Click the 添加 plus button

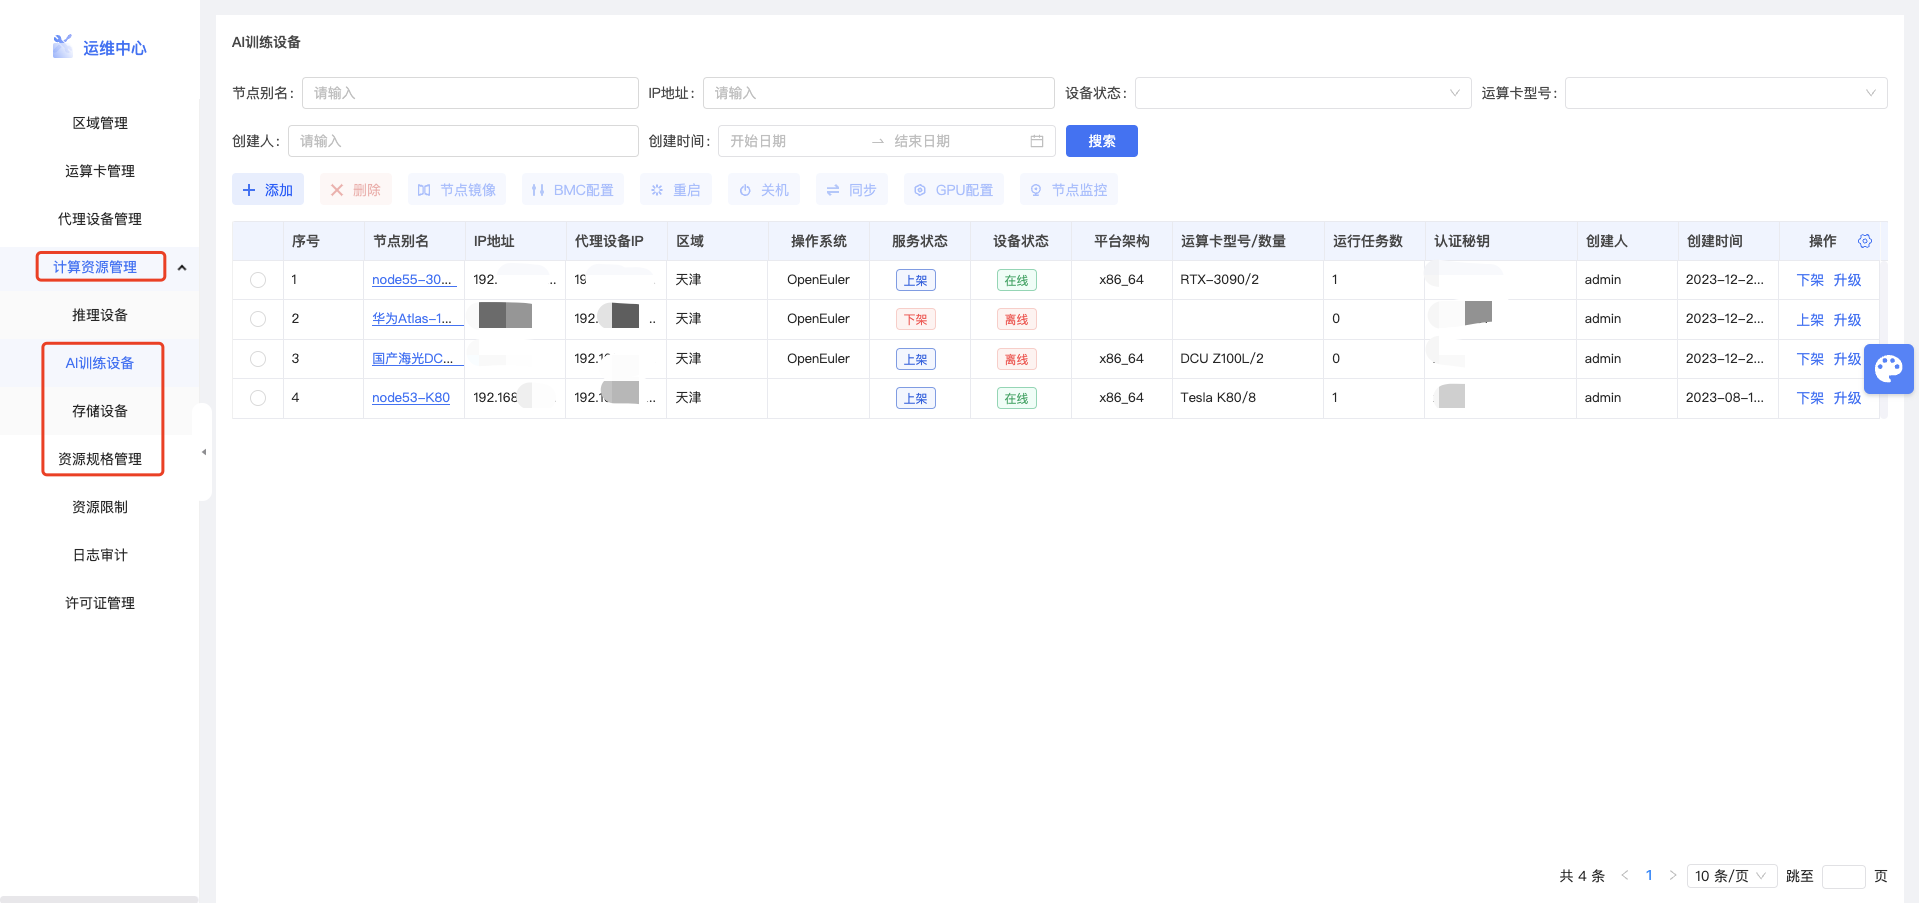pos(268,190)
